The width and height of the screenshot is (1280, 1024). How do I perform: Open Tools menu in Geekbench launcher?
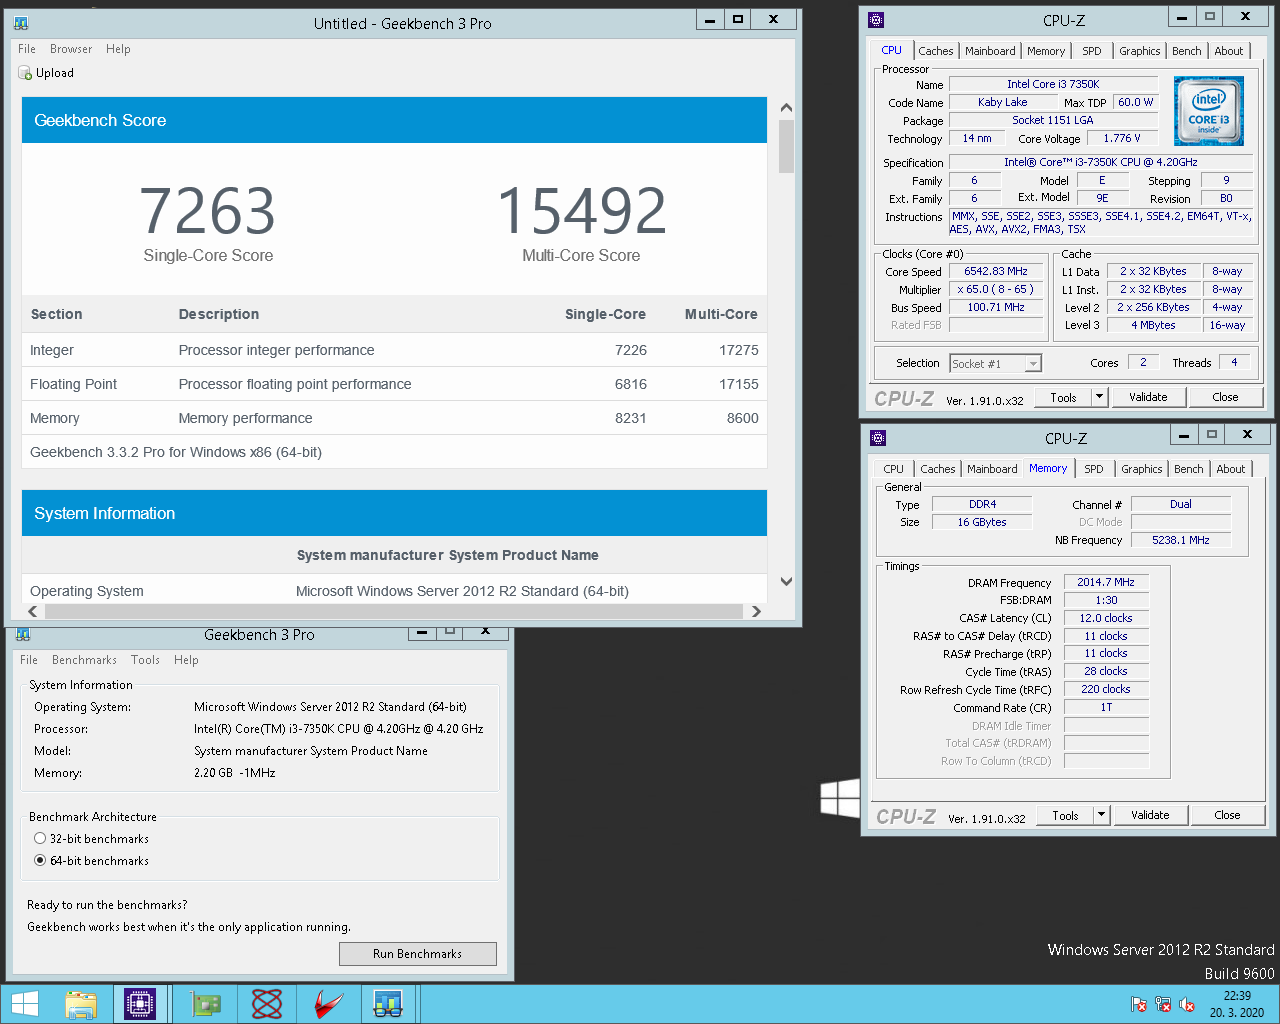145,660
